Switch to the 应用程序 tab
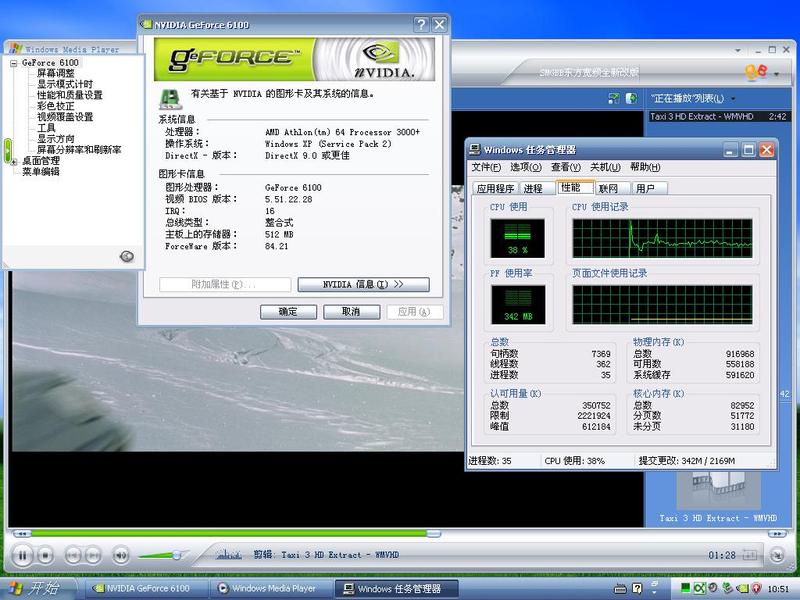The height and width of the screenshot is (600, 800). pyautogui.click(x=495, y=188)
